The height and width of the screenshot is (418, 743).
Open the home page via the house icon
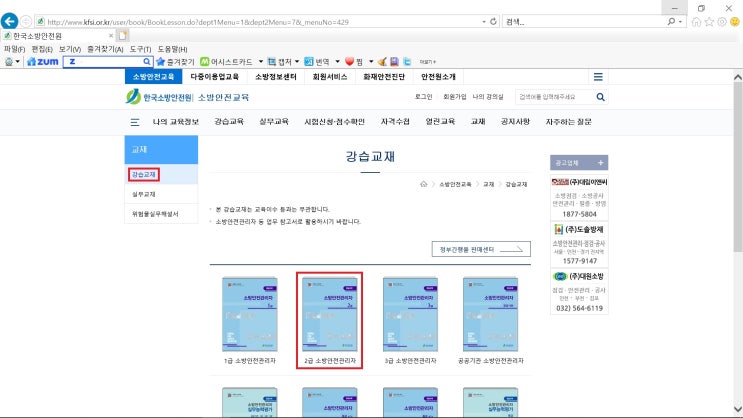click(x=696, y=22)
